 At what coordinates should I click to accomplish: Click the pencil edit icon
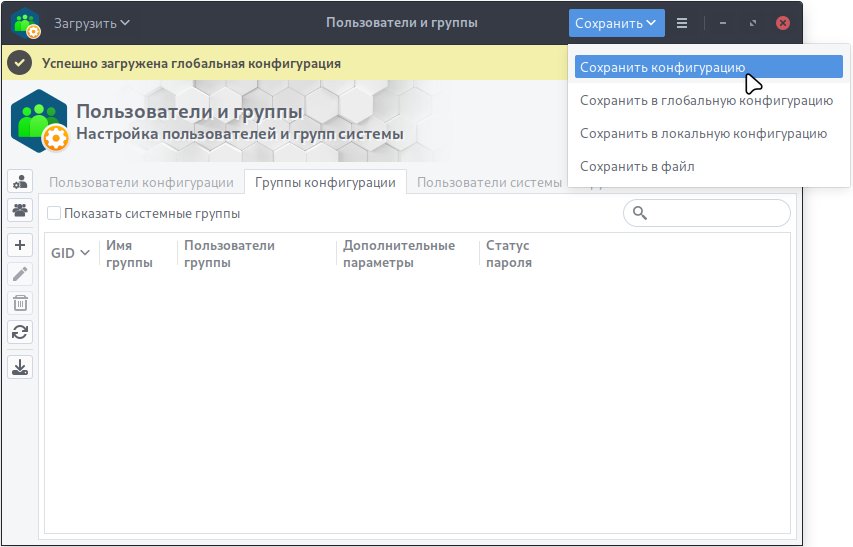click(x=20, y=274)
